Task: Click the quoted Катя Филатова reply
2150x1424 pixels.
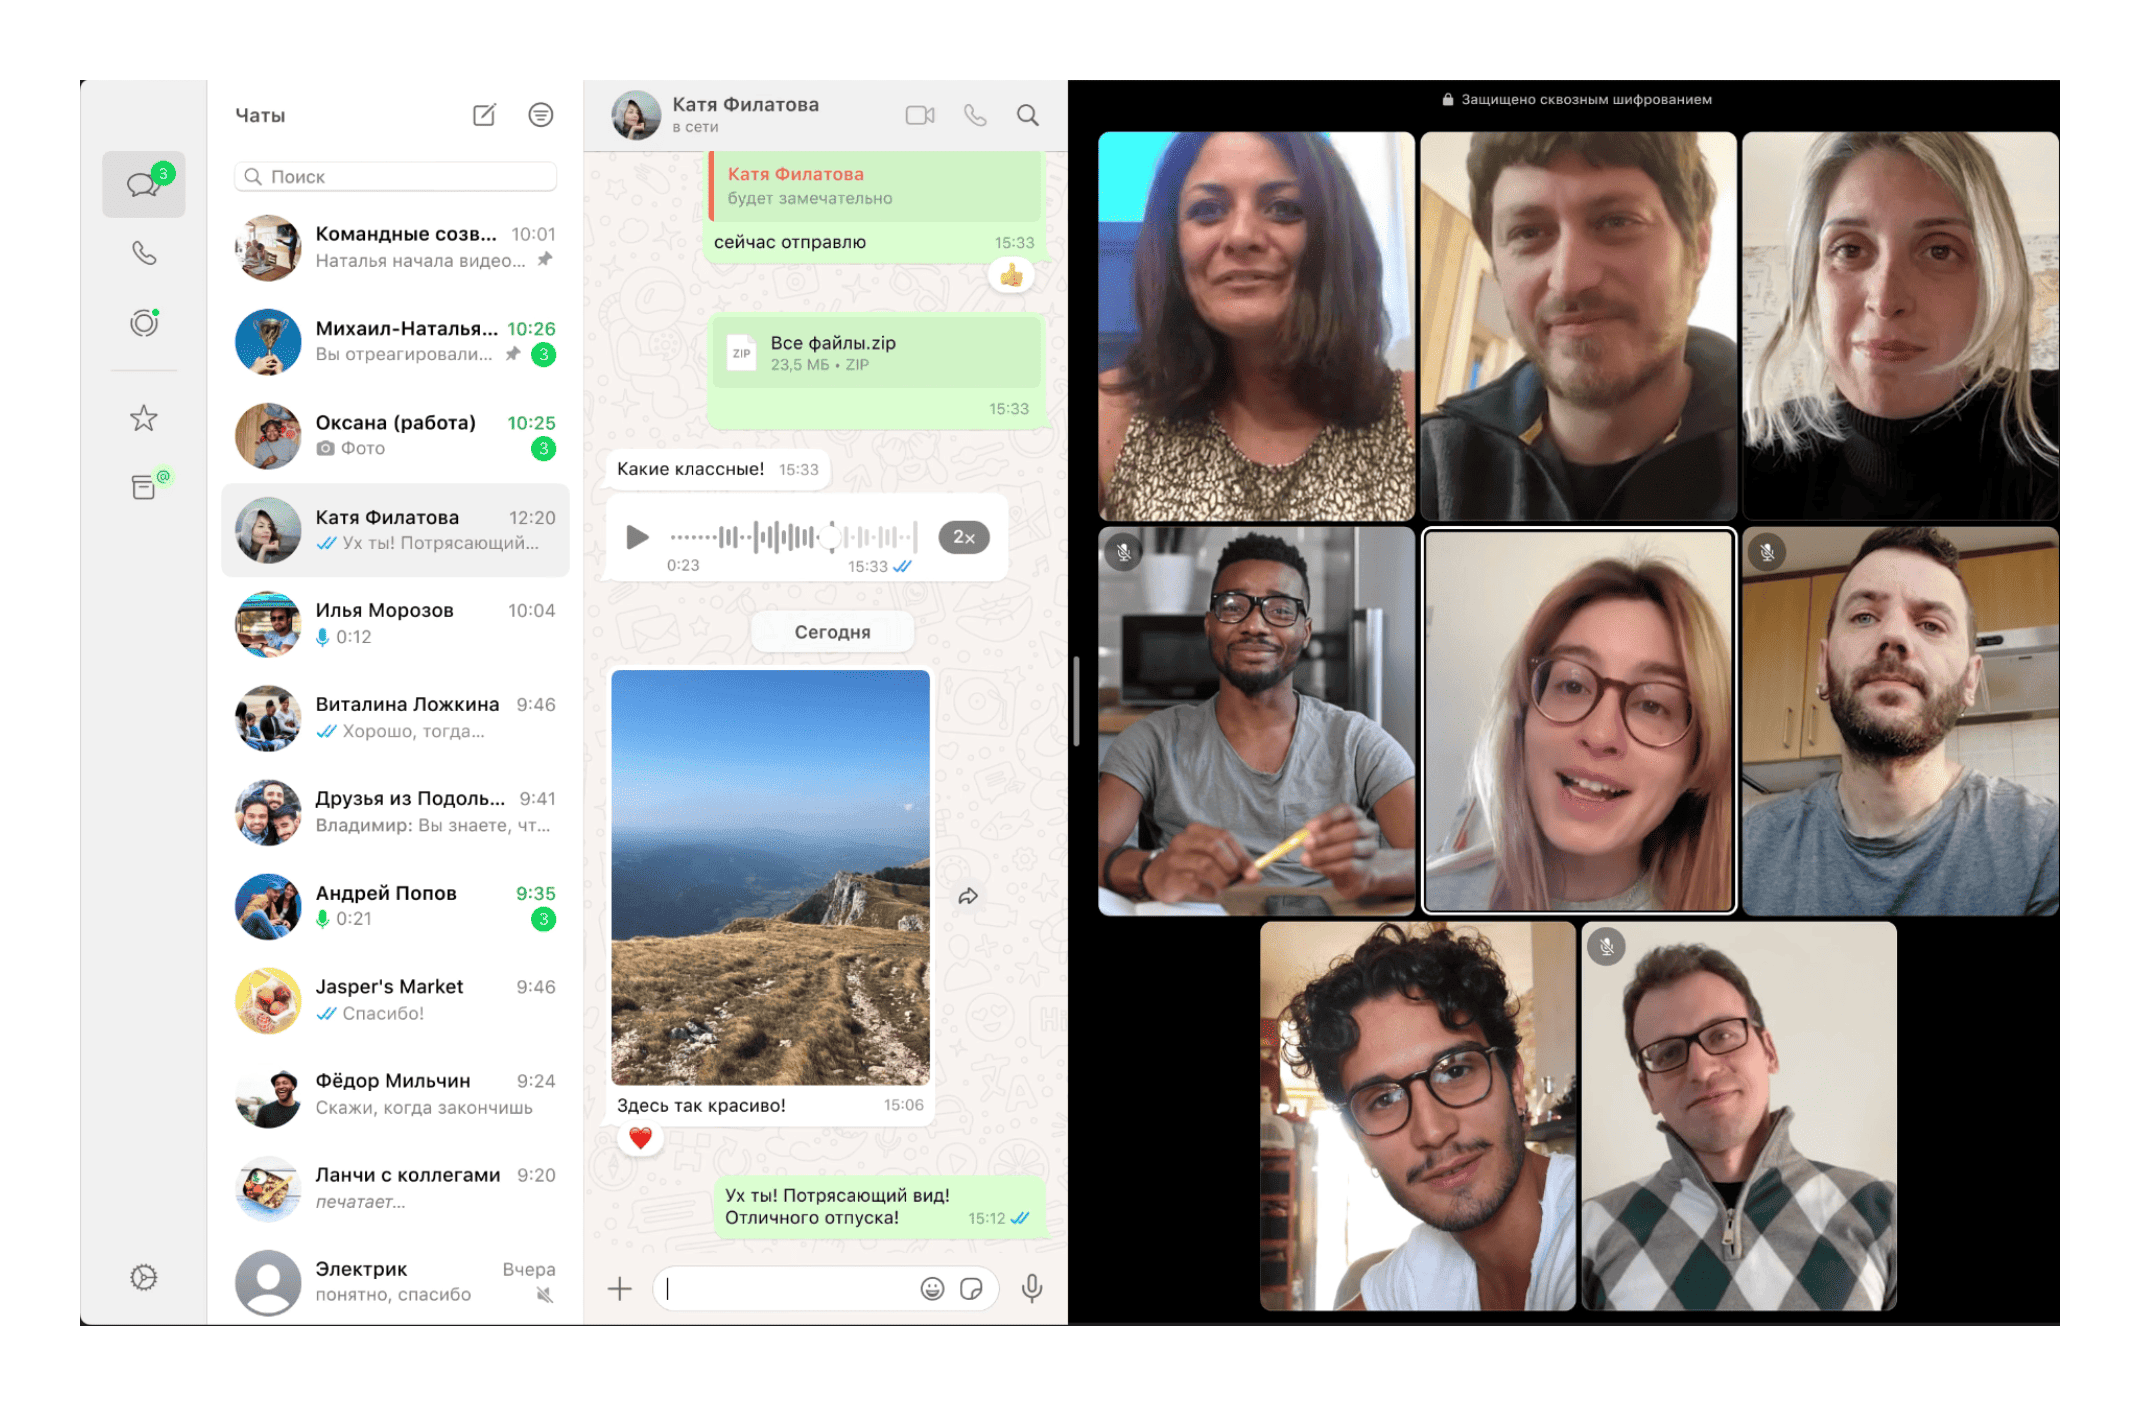Action: click(876, 186)
